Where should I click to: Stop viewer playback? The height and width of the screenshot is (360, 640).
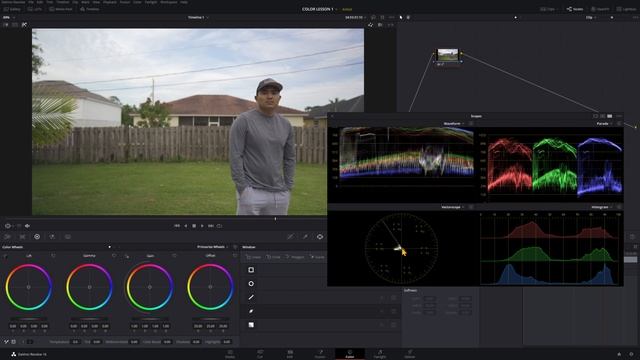coord(194,226)
